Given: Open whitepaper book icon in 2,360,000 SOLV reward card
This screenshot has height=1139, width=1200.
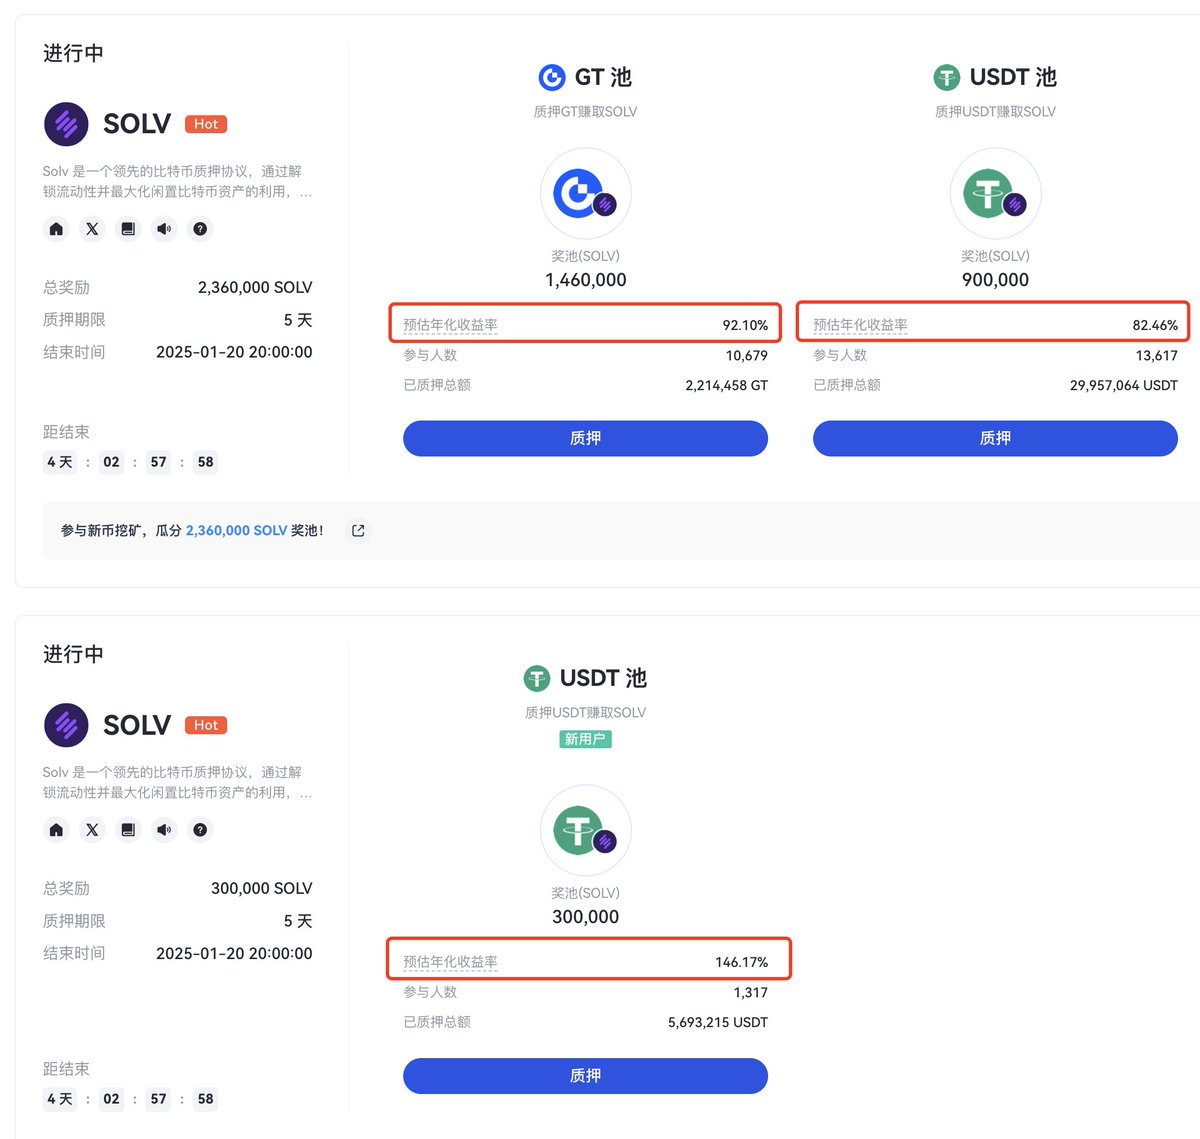Looking at the screenshot, I should pyautogui.click(x=128, y=229).
